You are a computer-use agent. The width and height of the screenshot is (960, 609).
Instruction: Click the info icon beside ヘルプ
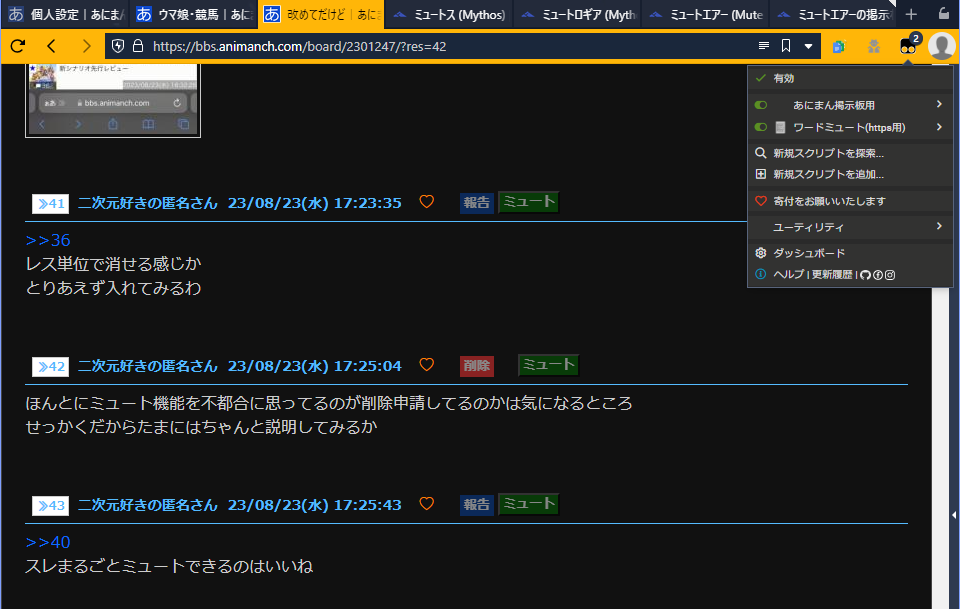pyautogui.click(x=760, y=274)
